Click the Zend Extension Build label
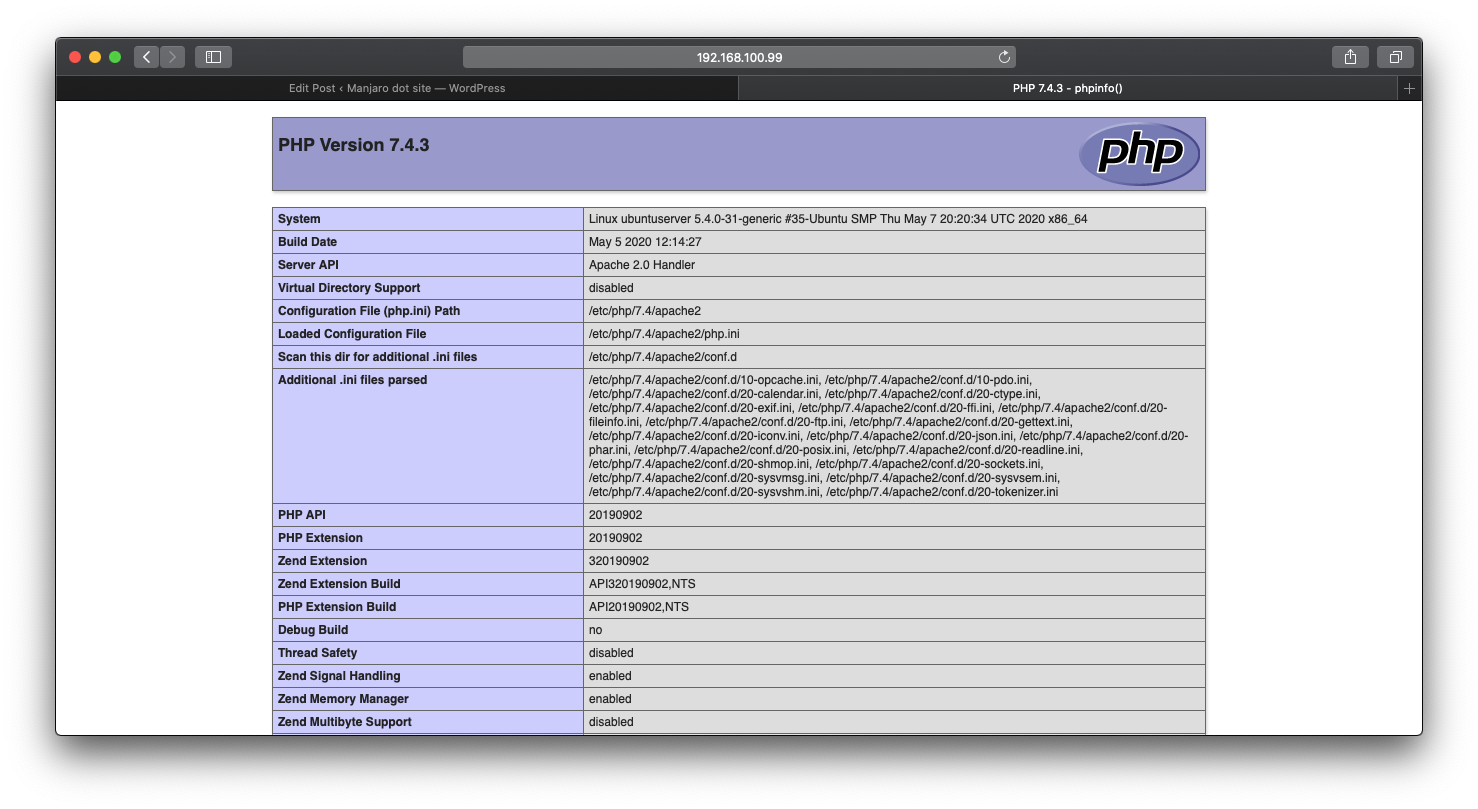The width and height of the screenshot is (1478, 809). coord(339,584)
